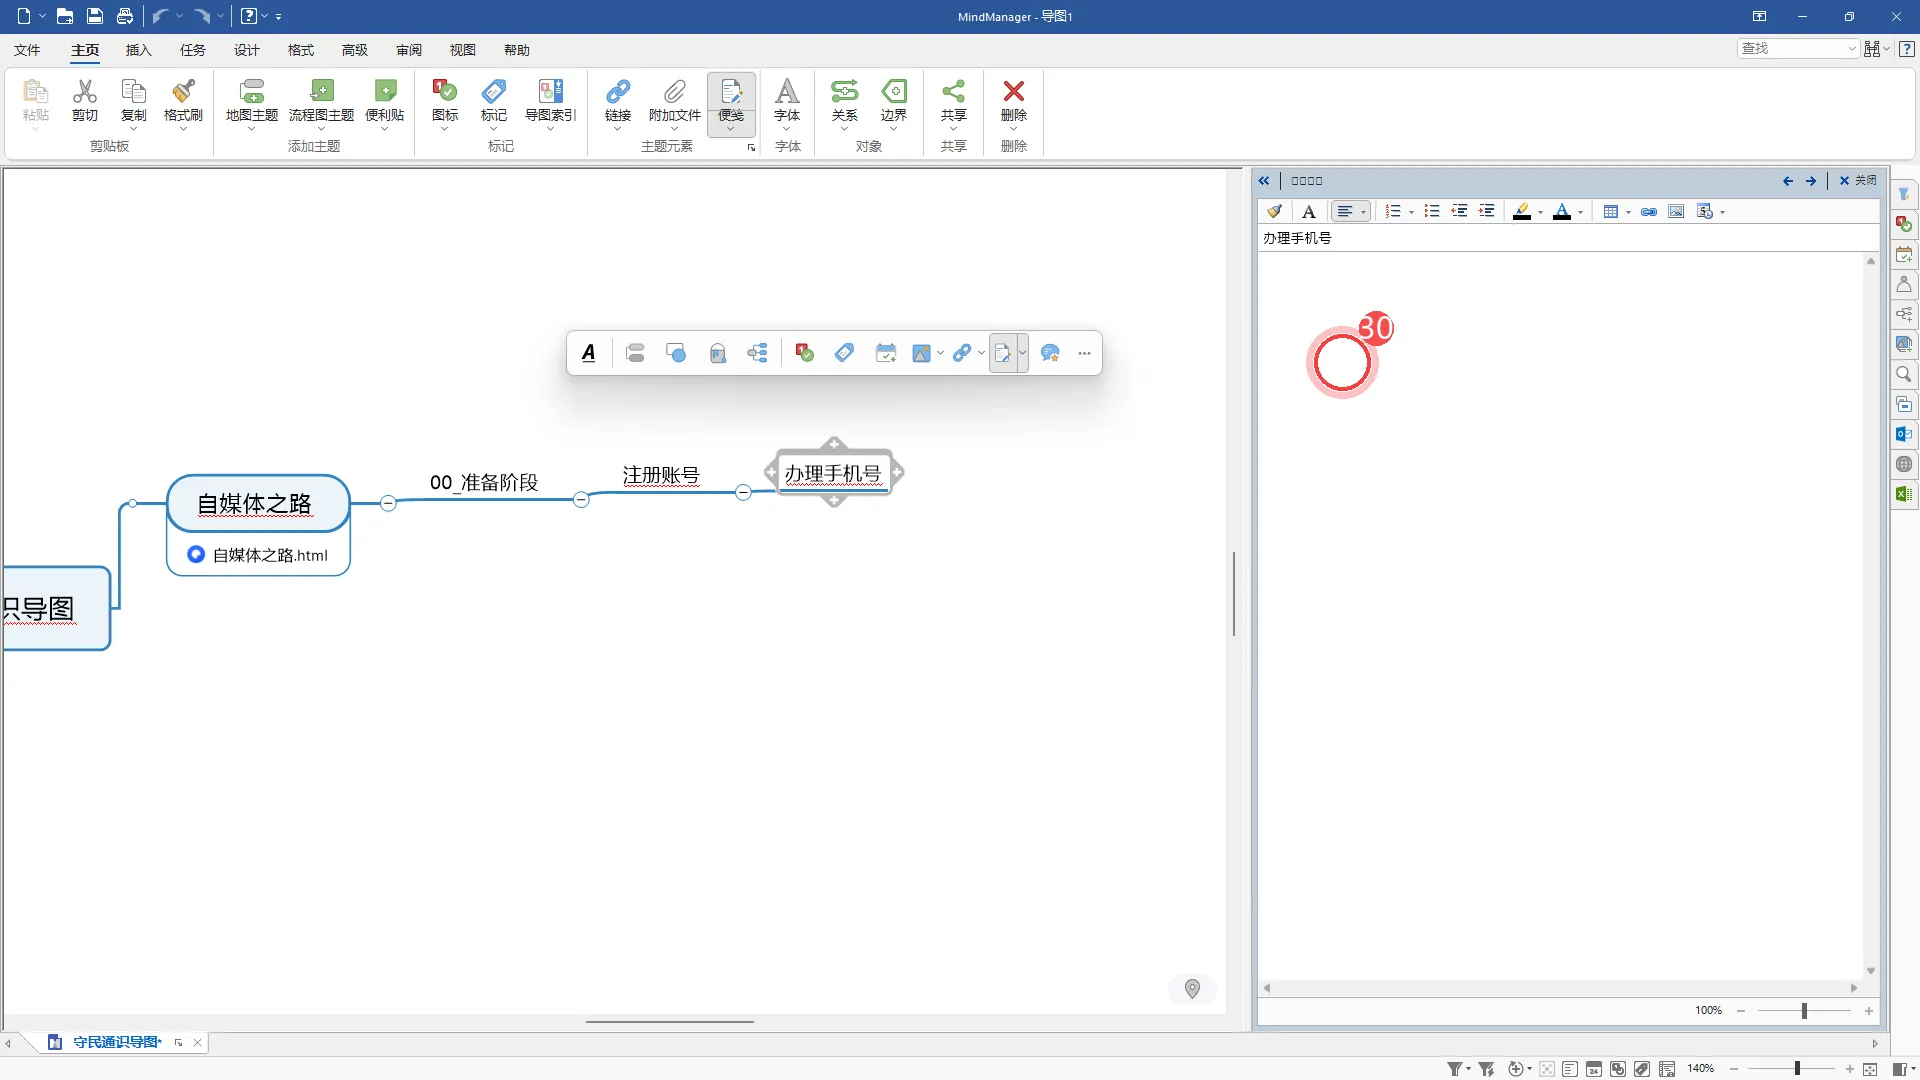The image size is (1920, 1080).
Task: Click the 格式刷 format painter icon
Action: pyautogui.click(x=183, y=91)
